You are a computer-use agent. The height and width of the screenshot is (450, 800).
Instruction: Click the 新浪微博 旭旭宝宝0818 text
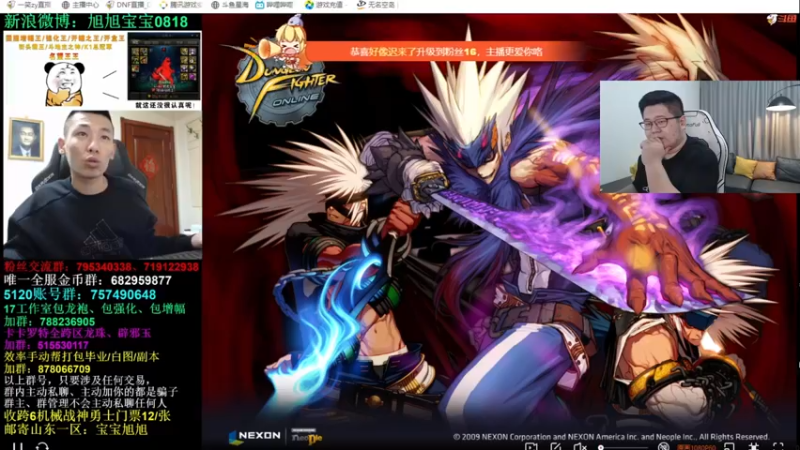pyautogui.click(x=96, y=21)
